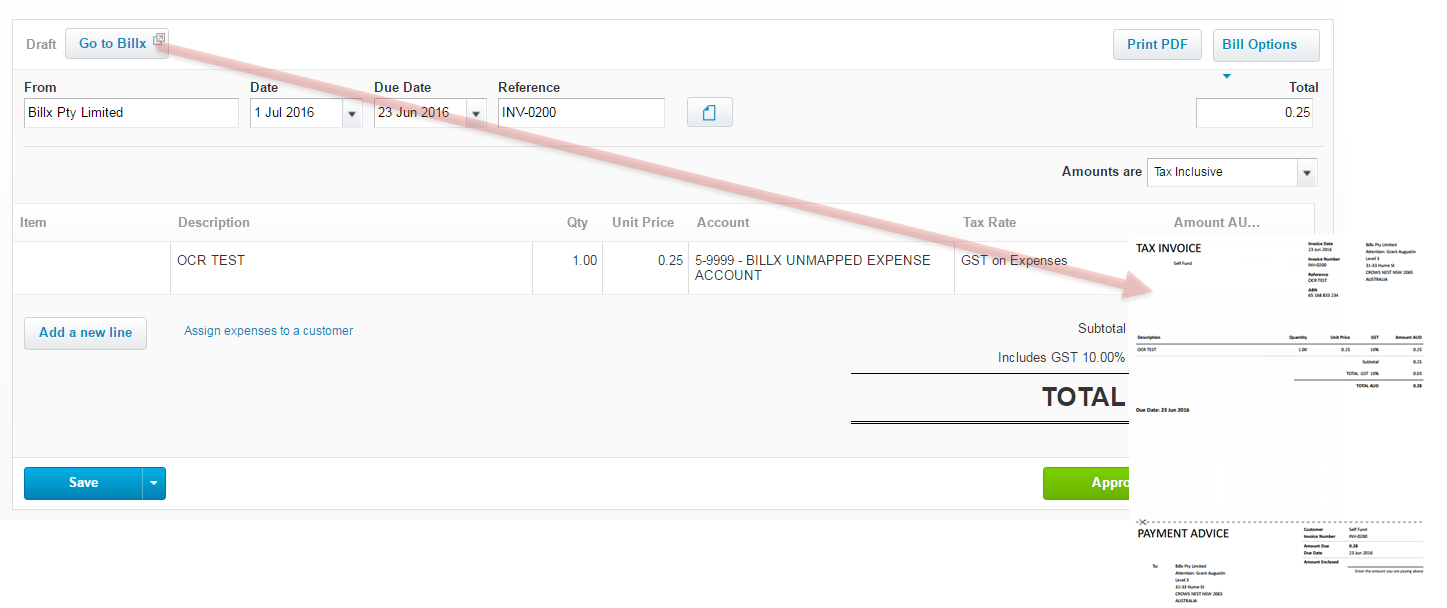
Task: Select the BILLX UNMAPPED EXPENSE ACCOUNT cell
Action: coord(821,268)
